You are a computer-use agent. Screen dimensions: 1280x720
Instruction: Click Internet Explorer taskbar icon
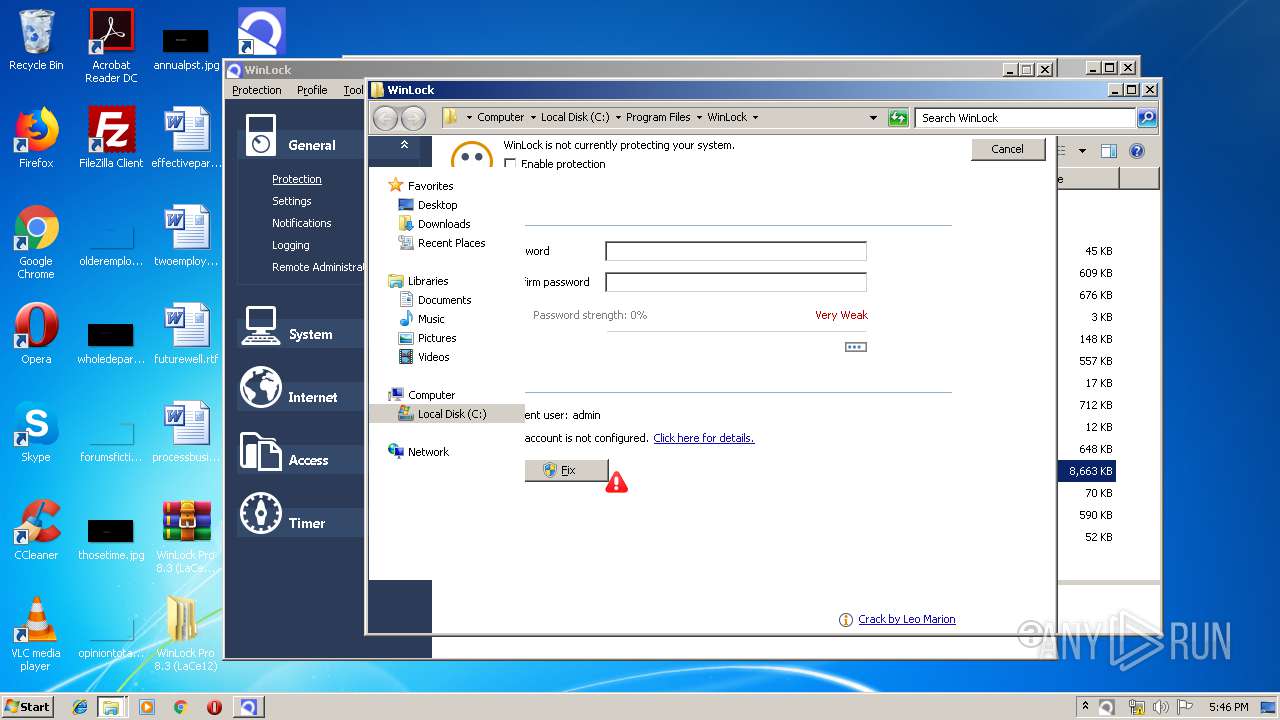tap(80, 707)
